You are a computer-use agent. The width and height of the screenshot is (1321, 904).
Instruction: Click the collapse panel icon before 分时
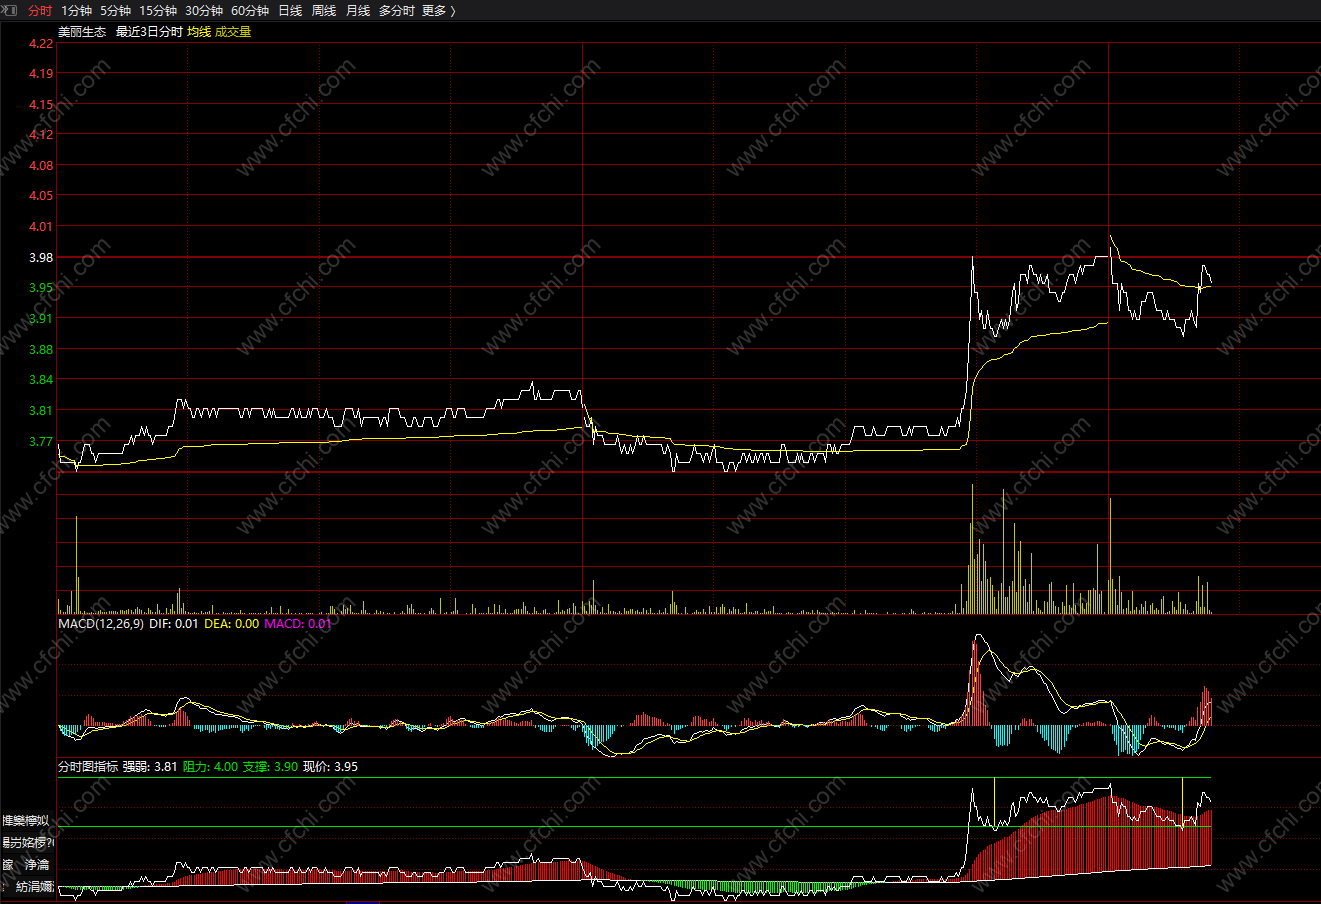[9, 10]
